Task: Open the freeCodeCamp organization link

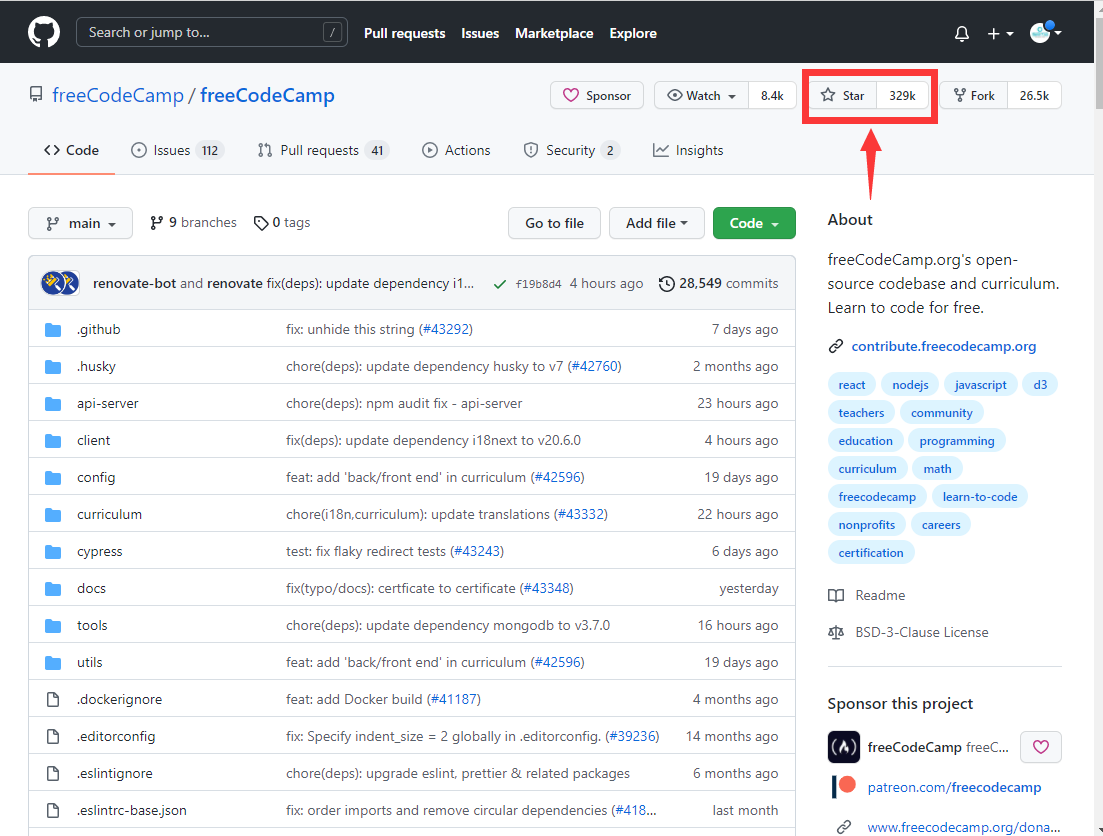Action: (x=117, y=95)
